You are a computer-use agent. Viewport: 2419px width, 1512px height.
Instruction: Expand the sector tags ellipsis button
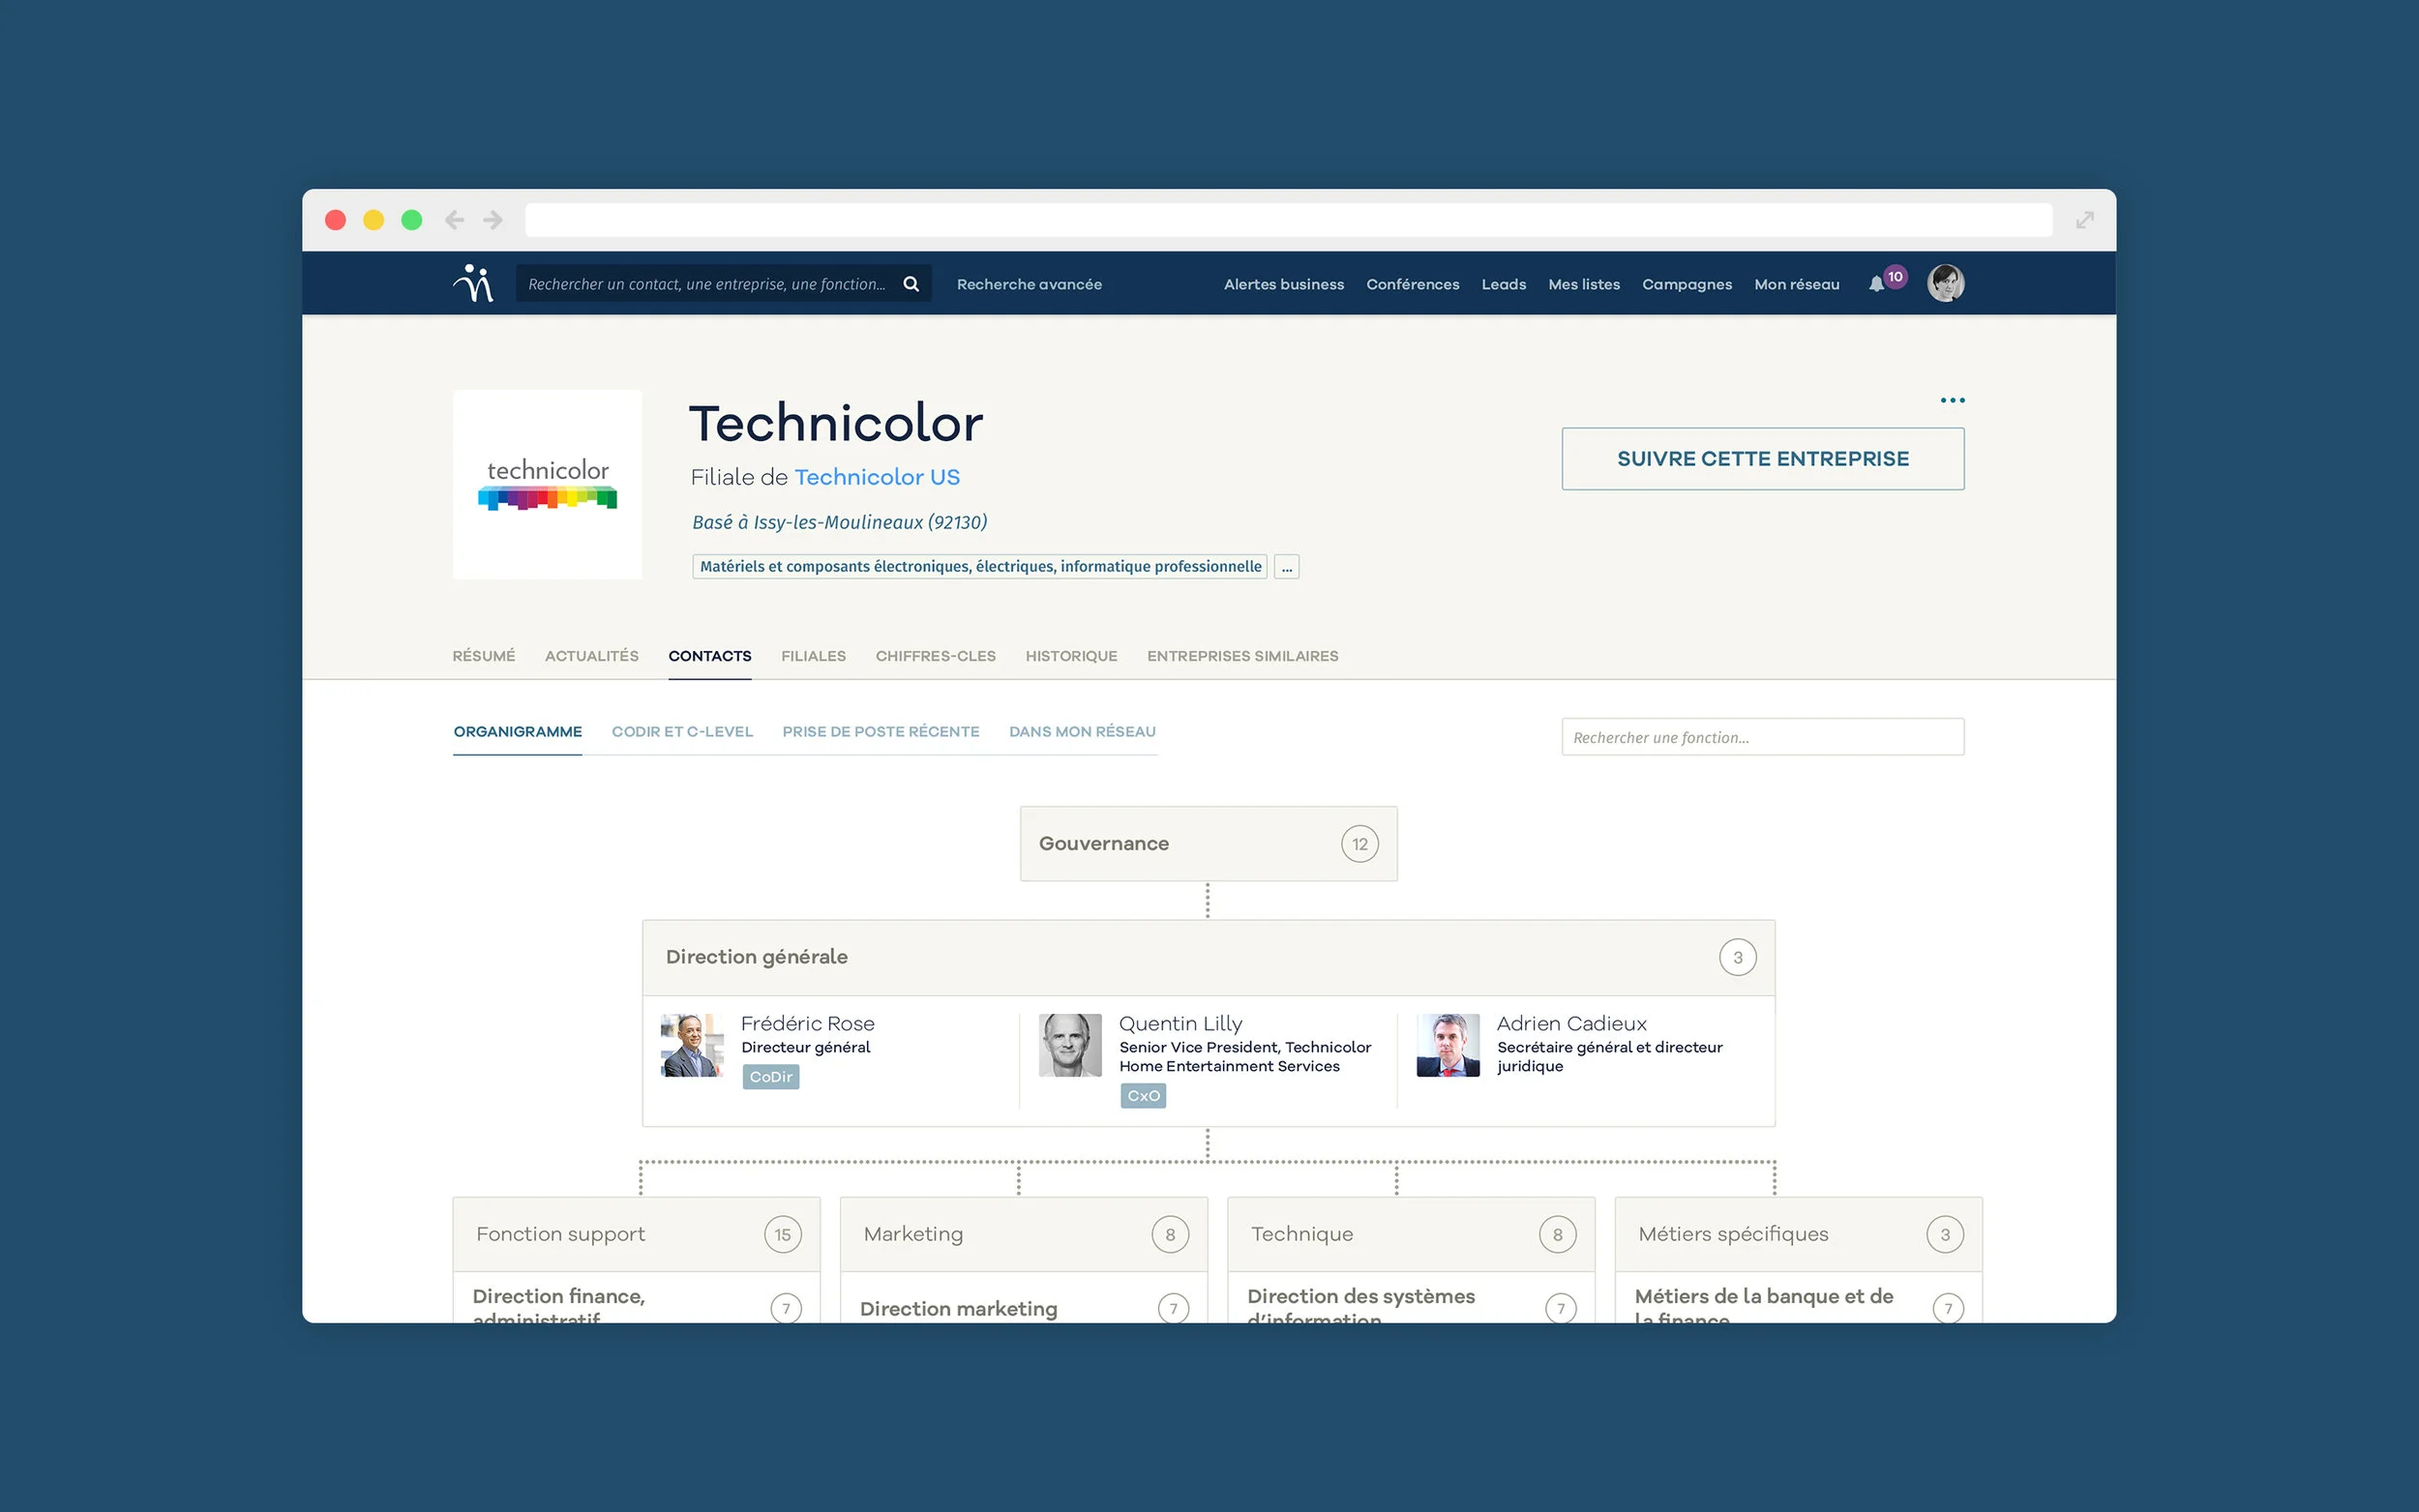(x=1287, y=567)
